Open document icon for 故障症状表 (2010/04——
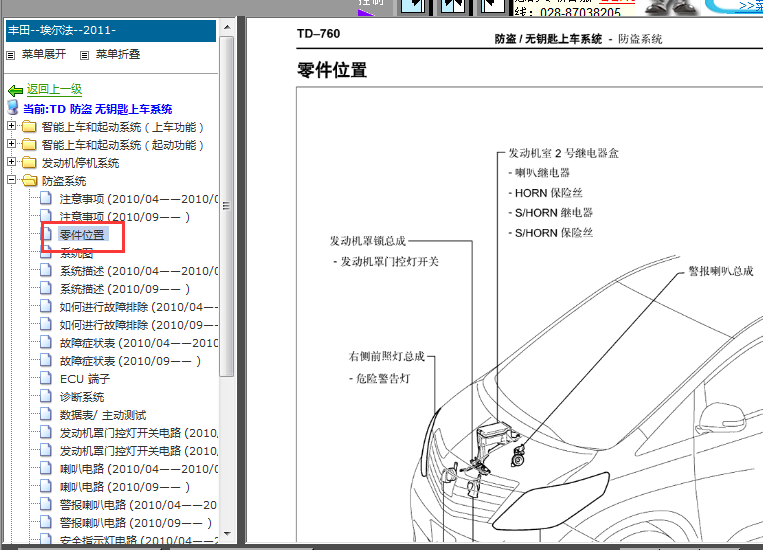This screenshot has width=763, height=550. point(46,342)
